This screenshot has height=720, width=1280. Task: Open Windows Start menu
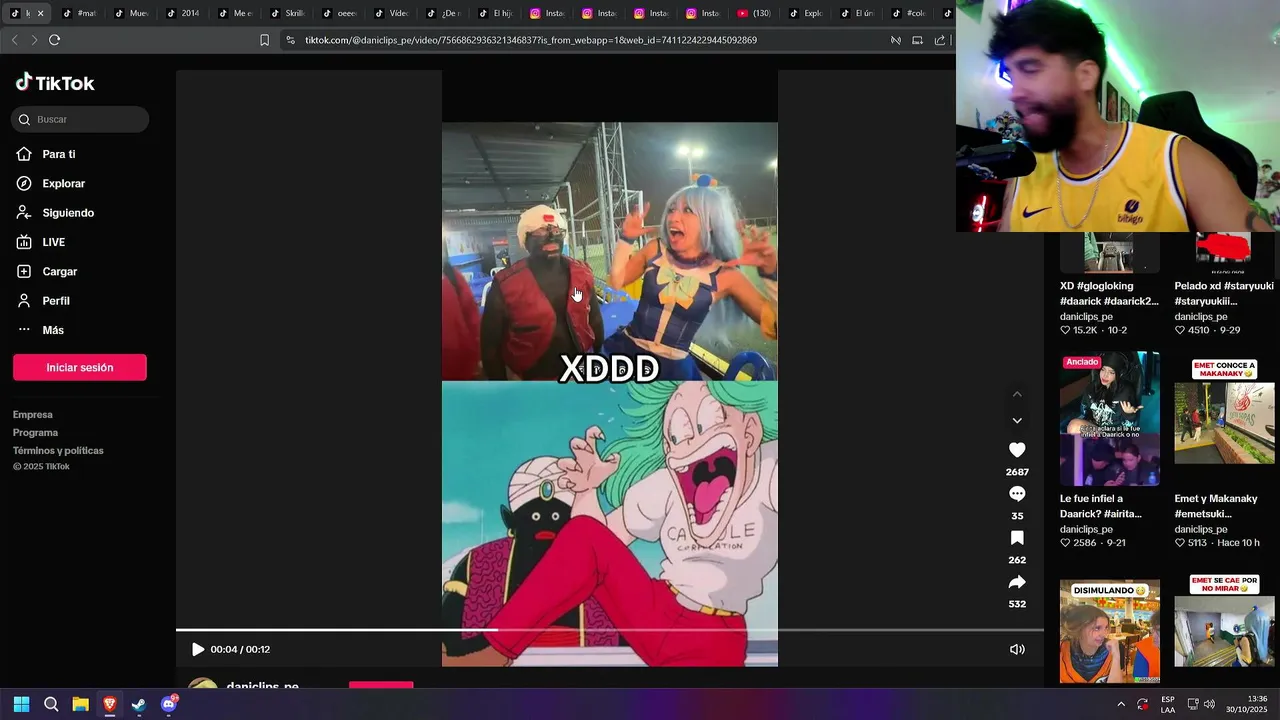point(21,704)
